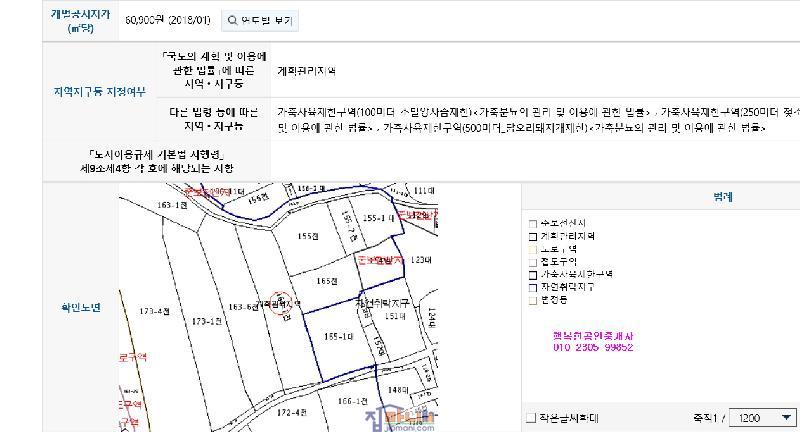Click the 범례 legend panel header
The image size is (800, 432).
pos(660,197)
